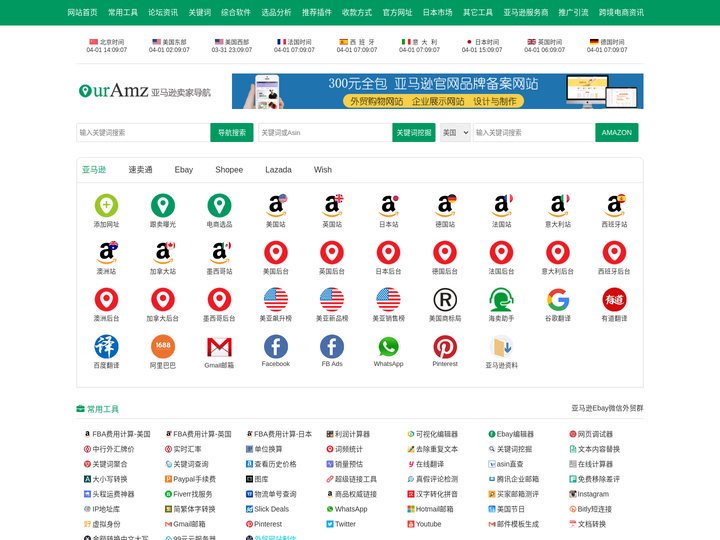Viewport: 720px width, 540px height.
Task: Open the Amazon 法国站 icon
Action: (x=501, y=206)
